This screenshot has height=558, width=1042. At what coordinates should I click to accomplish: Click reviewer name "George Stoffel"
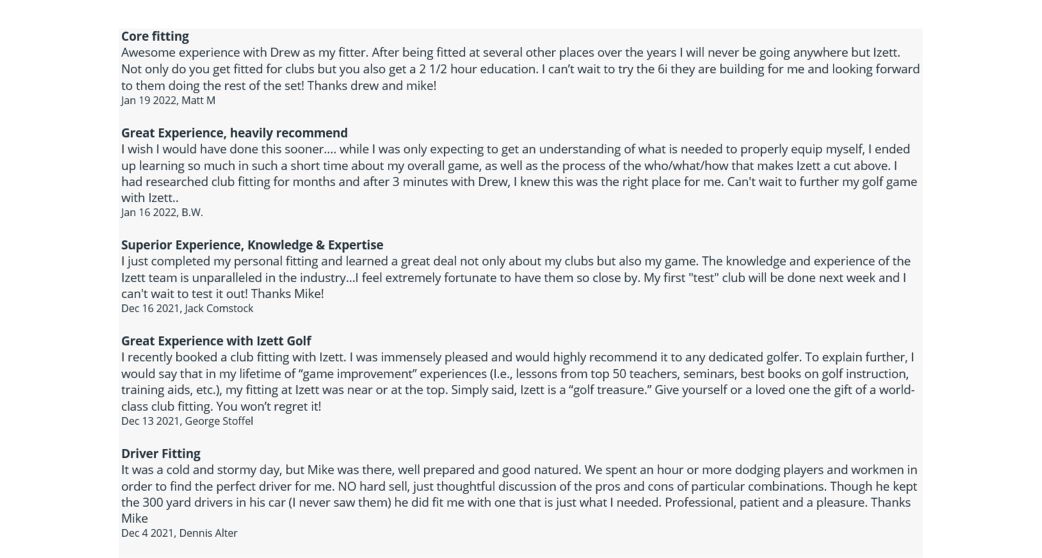(219, 422)
